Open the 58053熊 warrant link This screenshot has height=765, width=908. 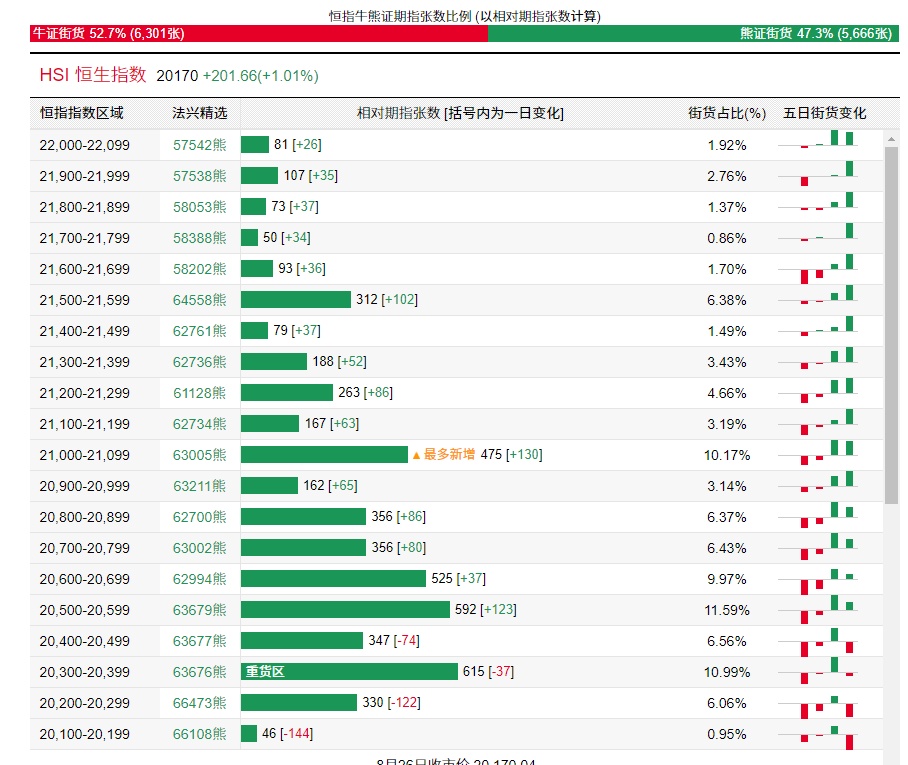click(x=199, y=207)
